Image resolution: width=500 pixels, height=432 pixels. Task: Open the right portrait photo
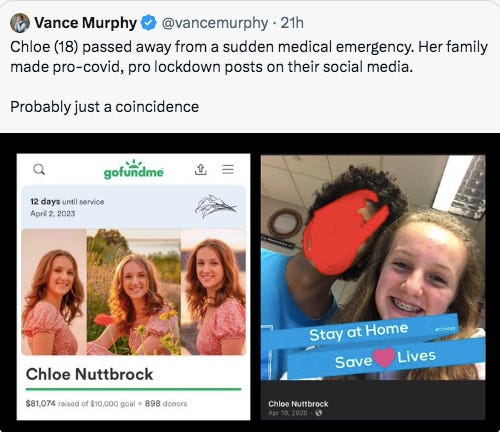(213, 292)
